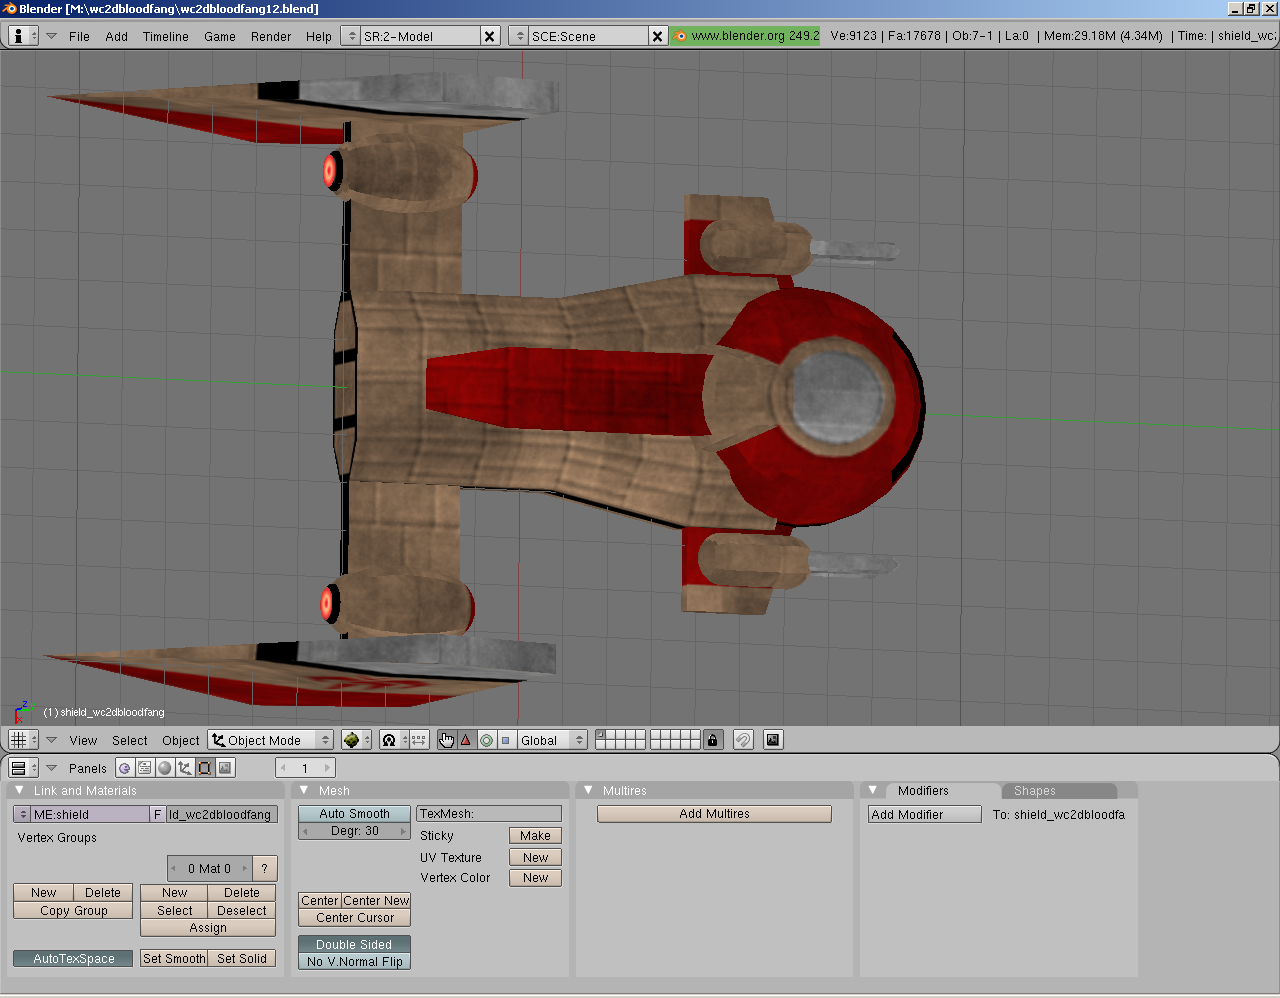Disable the Double Sided toggle
Viewport: 1280px width, 998px height.
pos(354,945)
